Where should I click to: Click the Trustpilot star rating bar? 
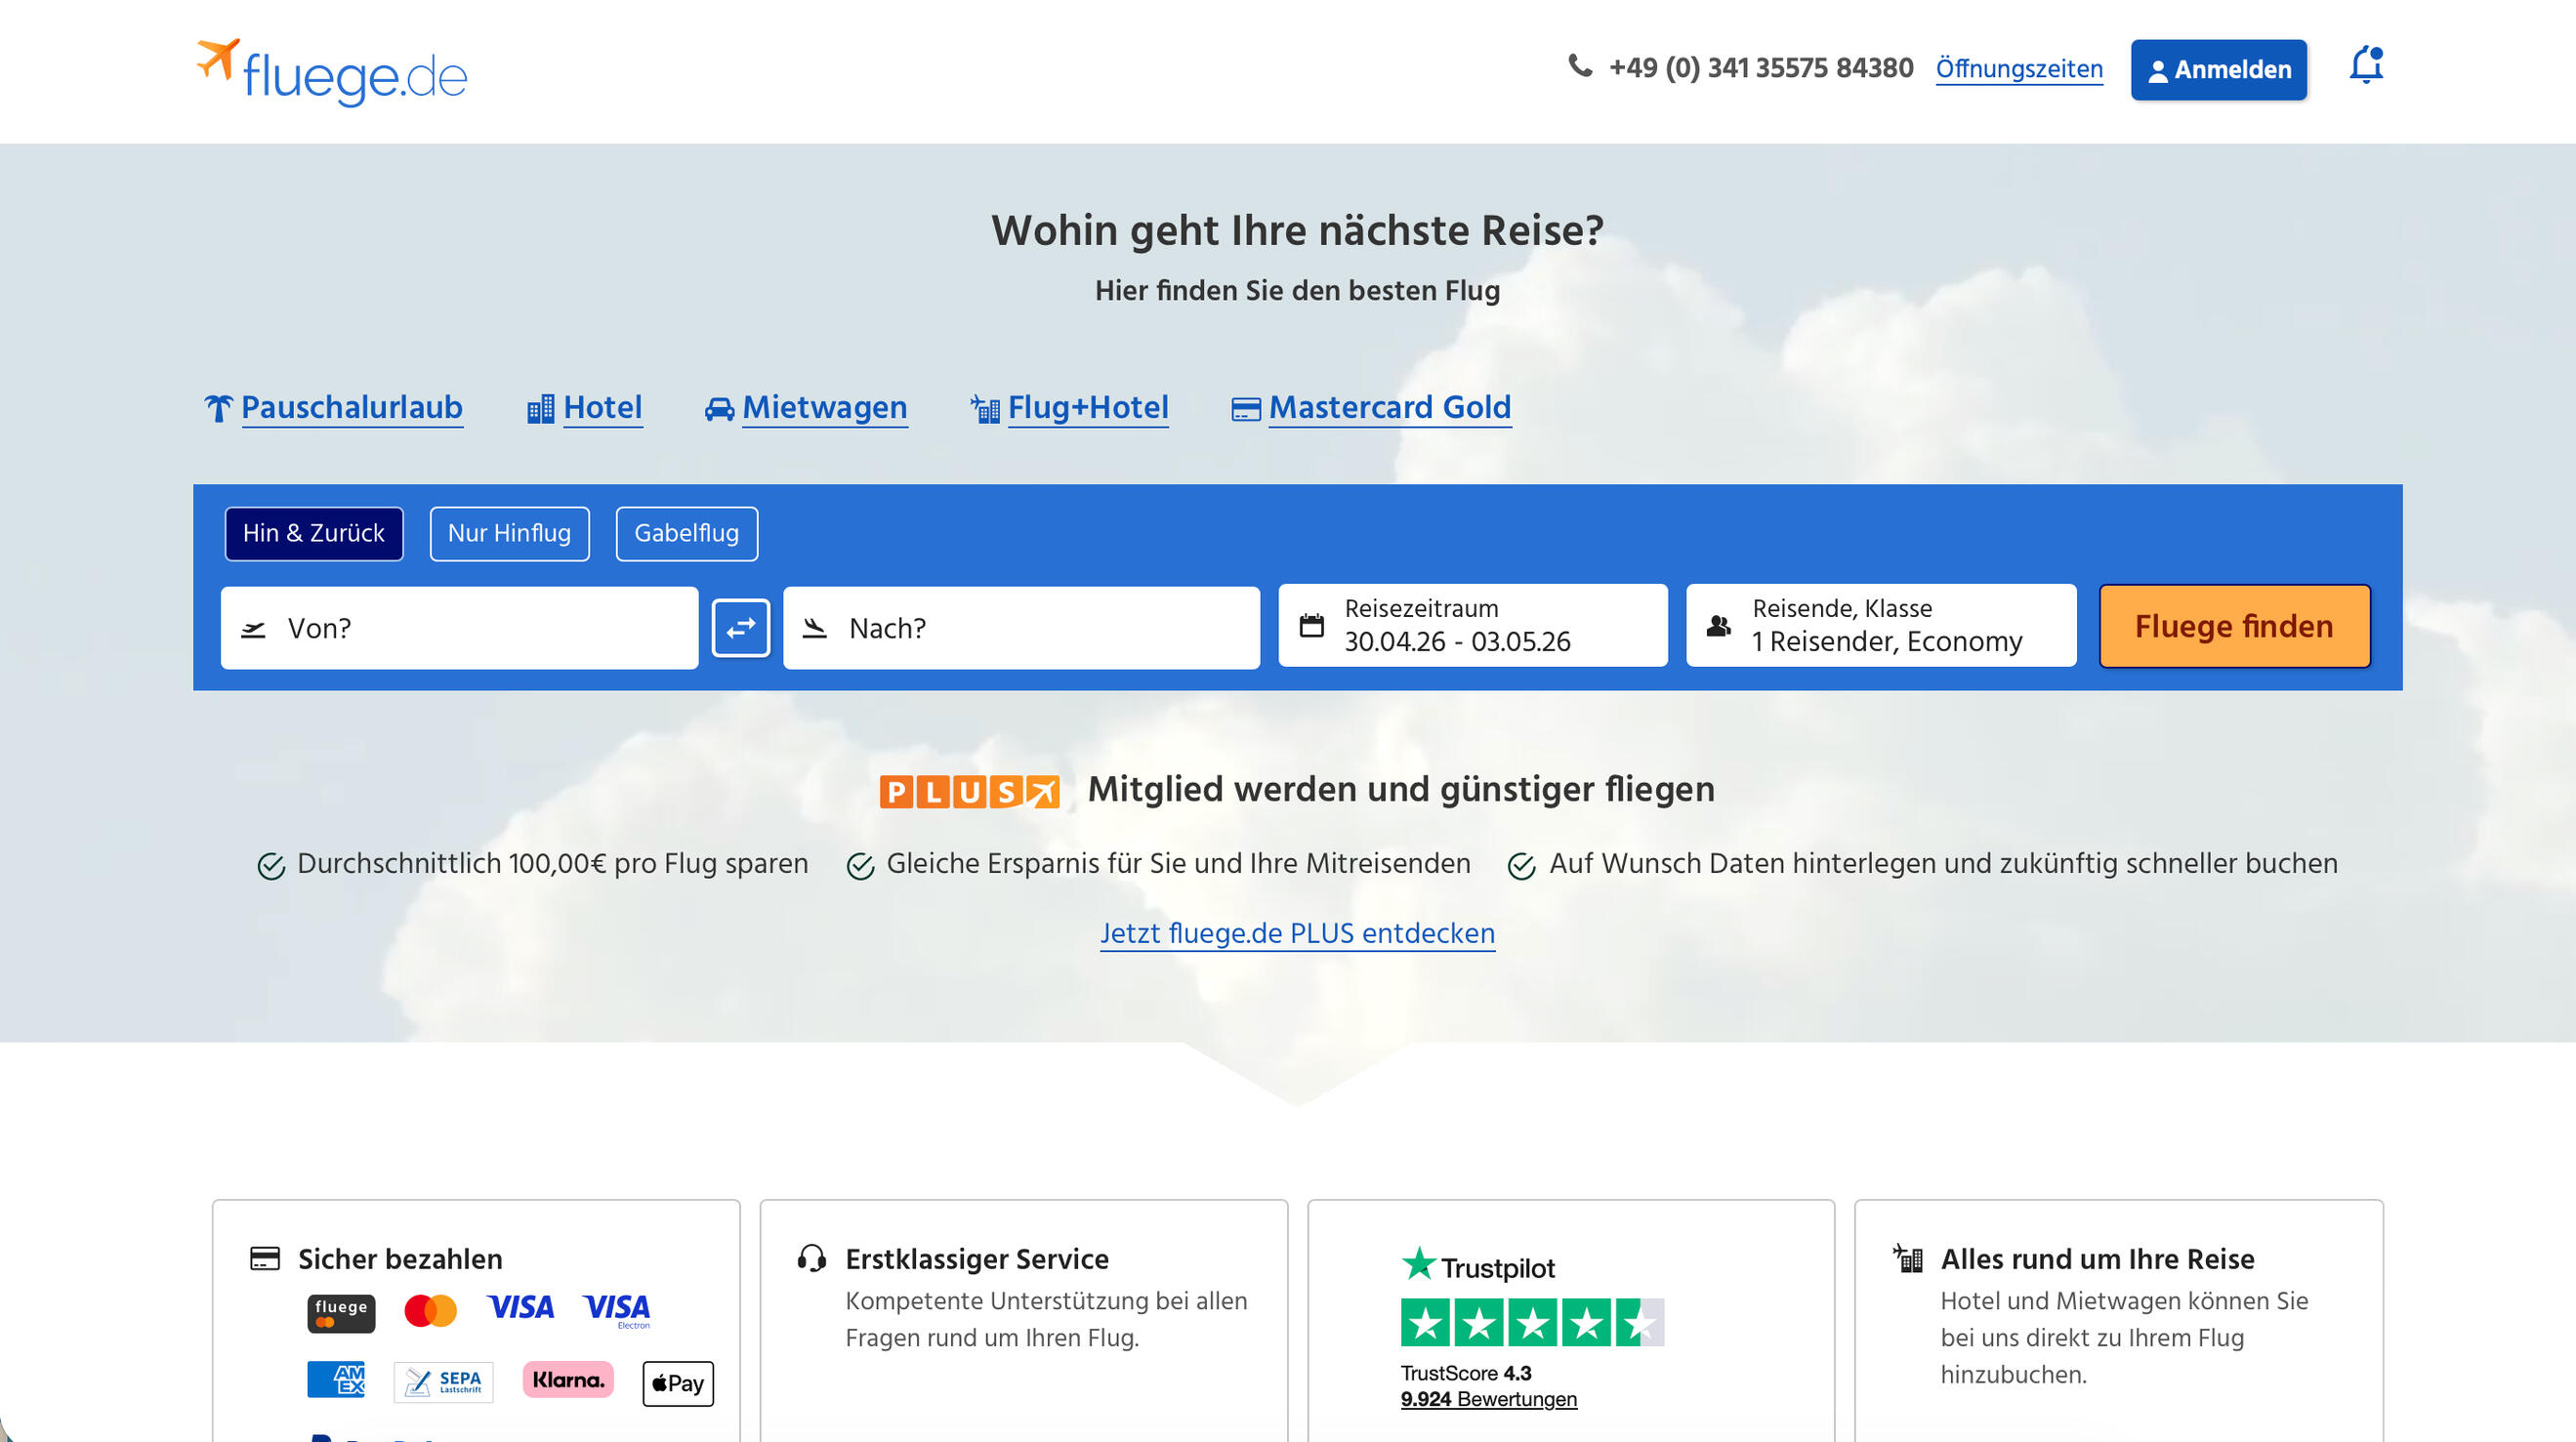tap(1532, 1321)
